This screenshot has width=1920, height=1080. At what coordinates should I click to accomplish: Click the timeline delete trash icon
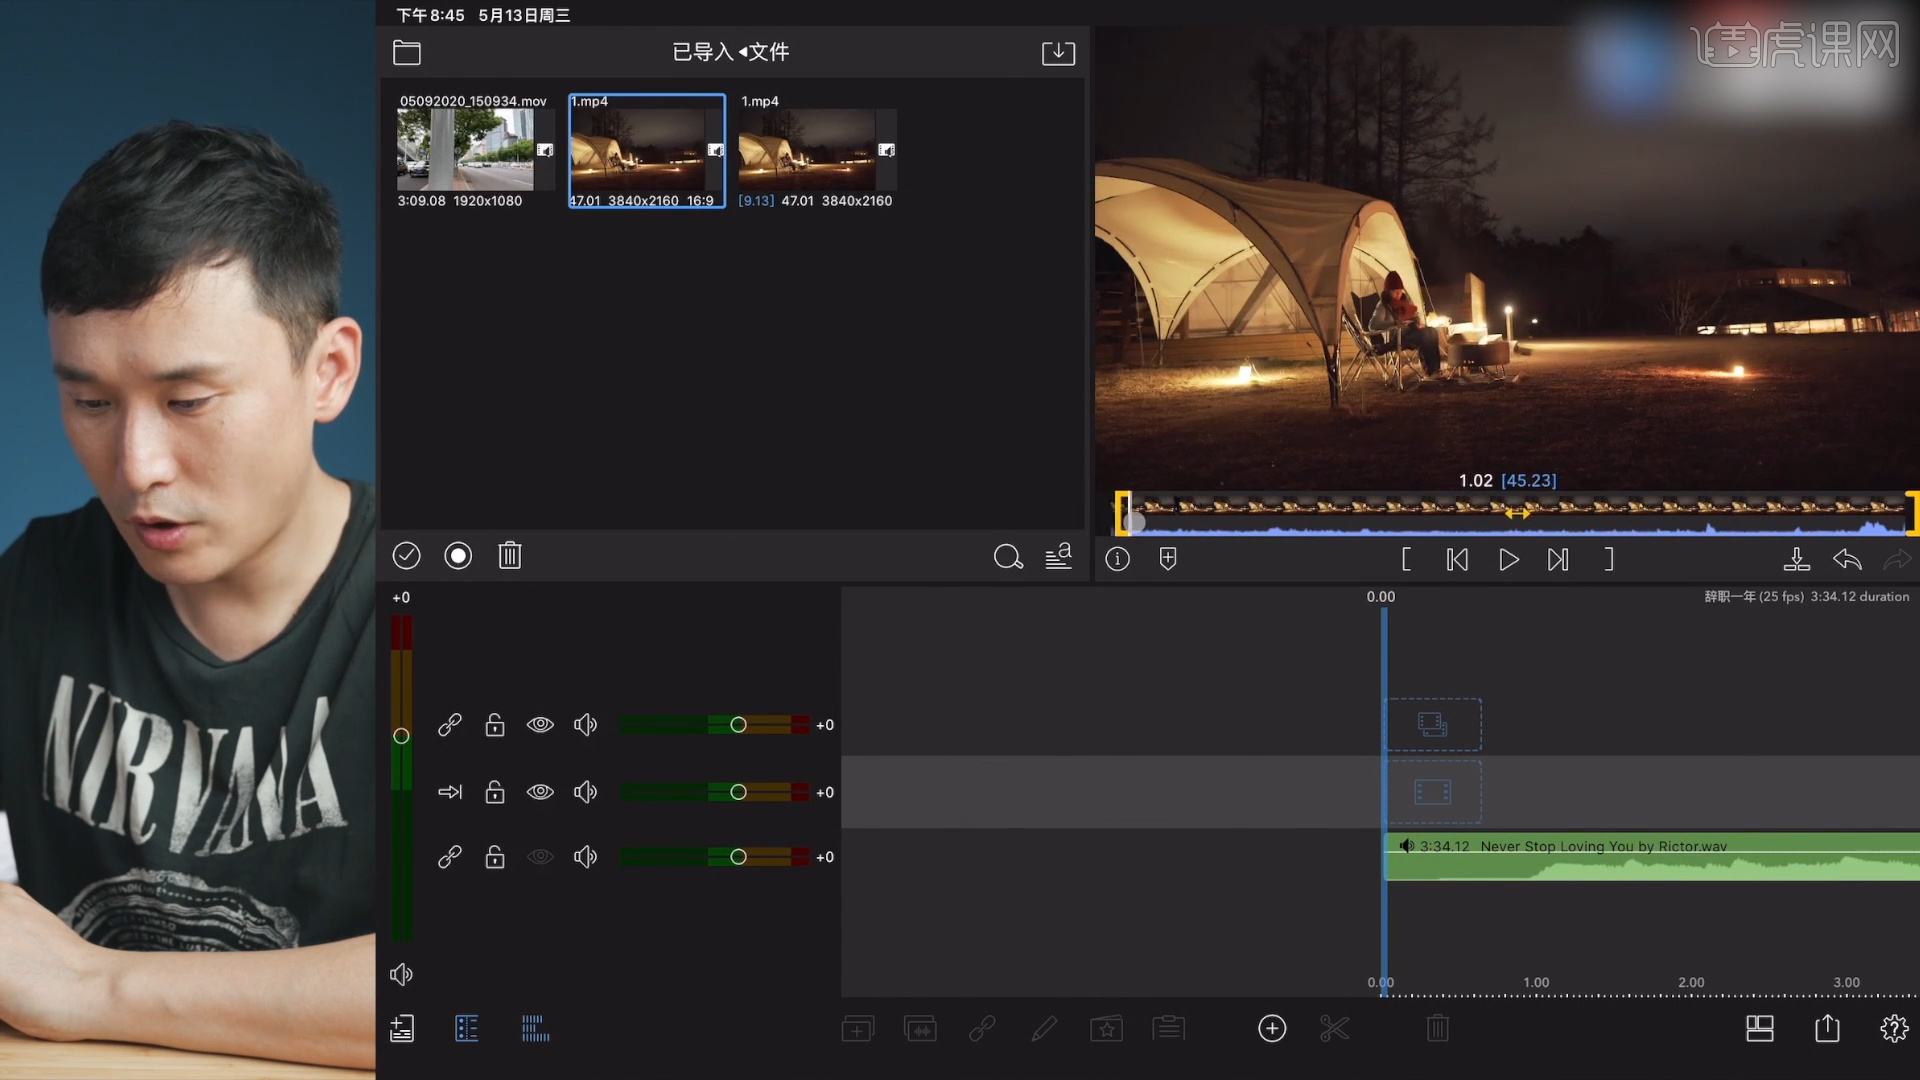[x=1438, y=1028]
